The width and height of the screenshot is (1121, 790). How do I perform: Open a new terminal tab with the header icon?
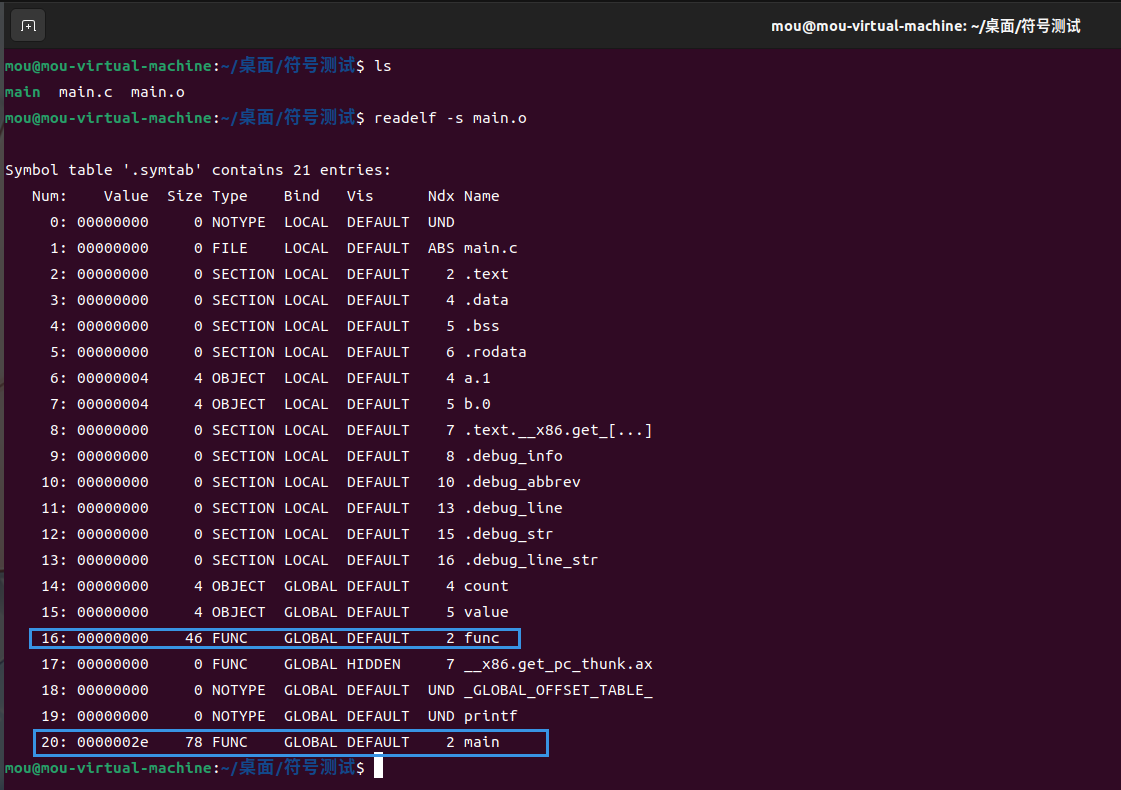(x=28, y=26)
